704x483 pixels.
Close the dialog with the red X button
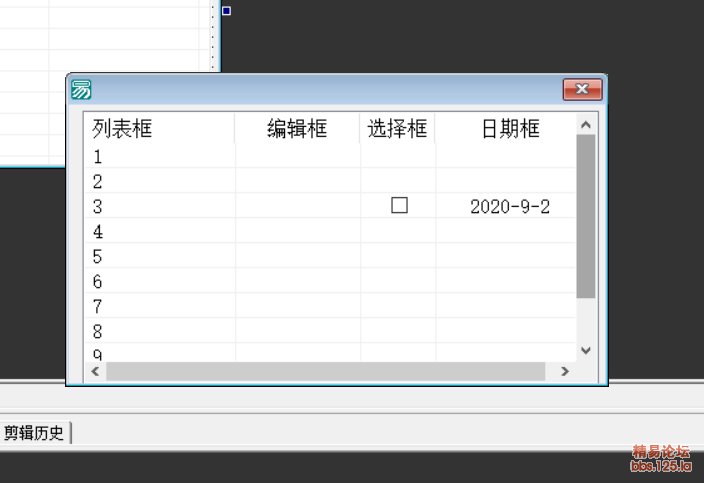(x=582, y=89)
